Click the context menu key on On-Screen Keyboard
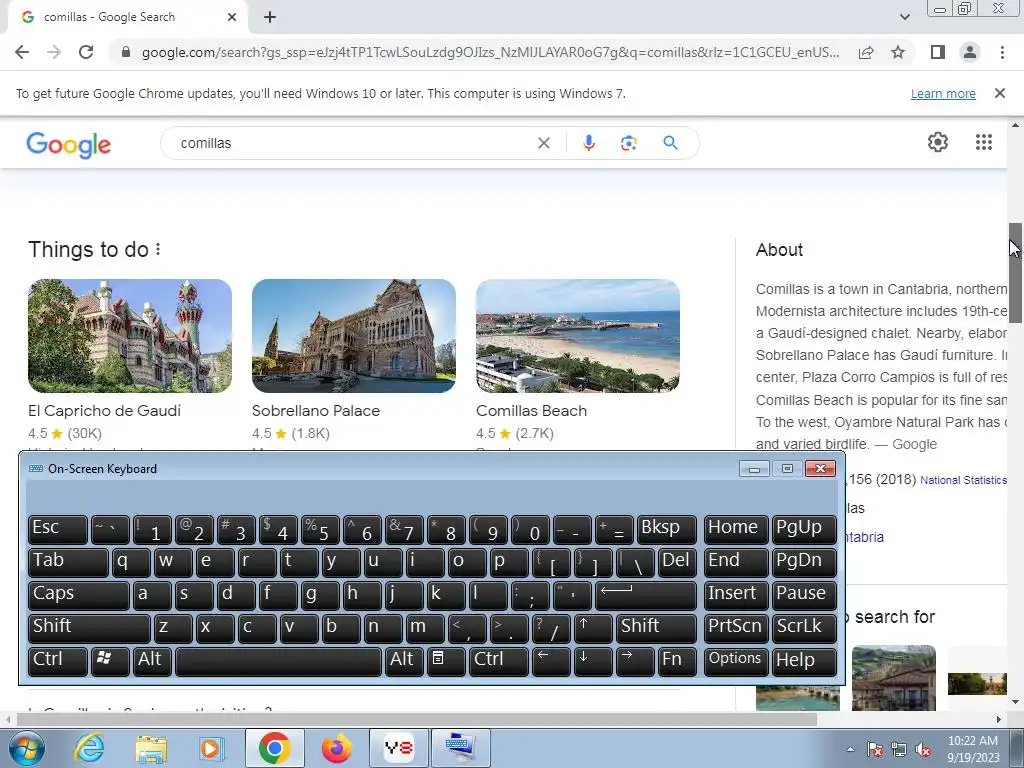The height and width of the screenshot is (768, 1024). [446, 660]
